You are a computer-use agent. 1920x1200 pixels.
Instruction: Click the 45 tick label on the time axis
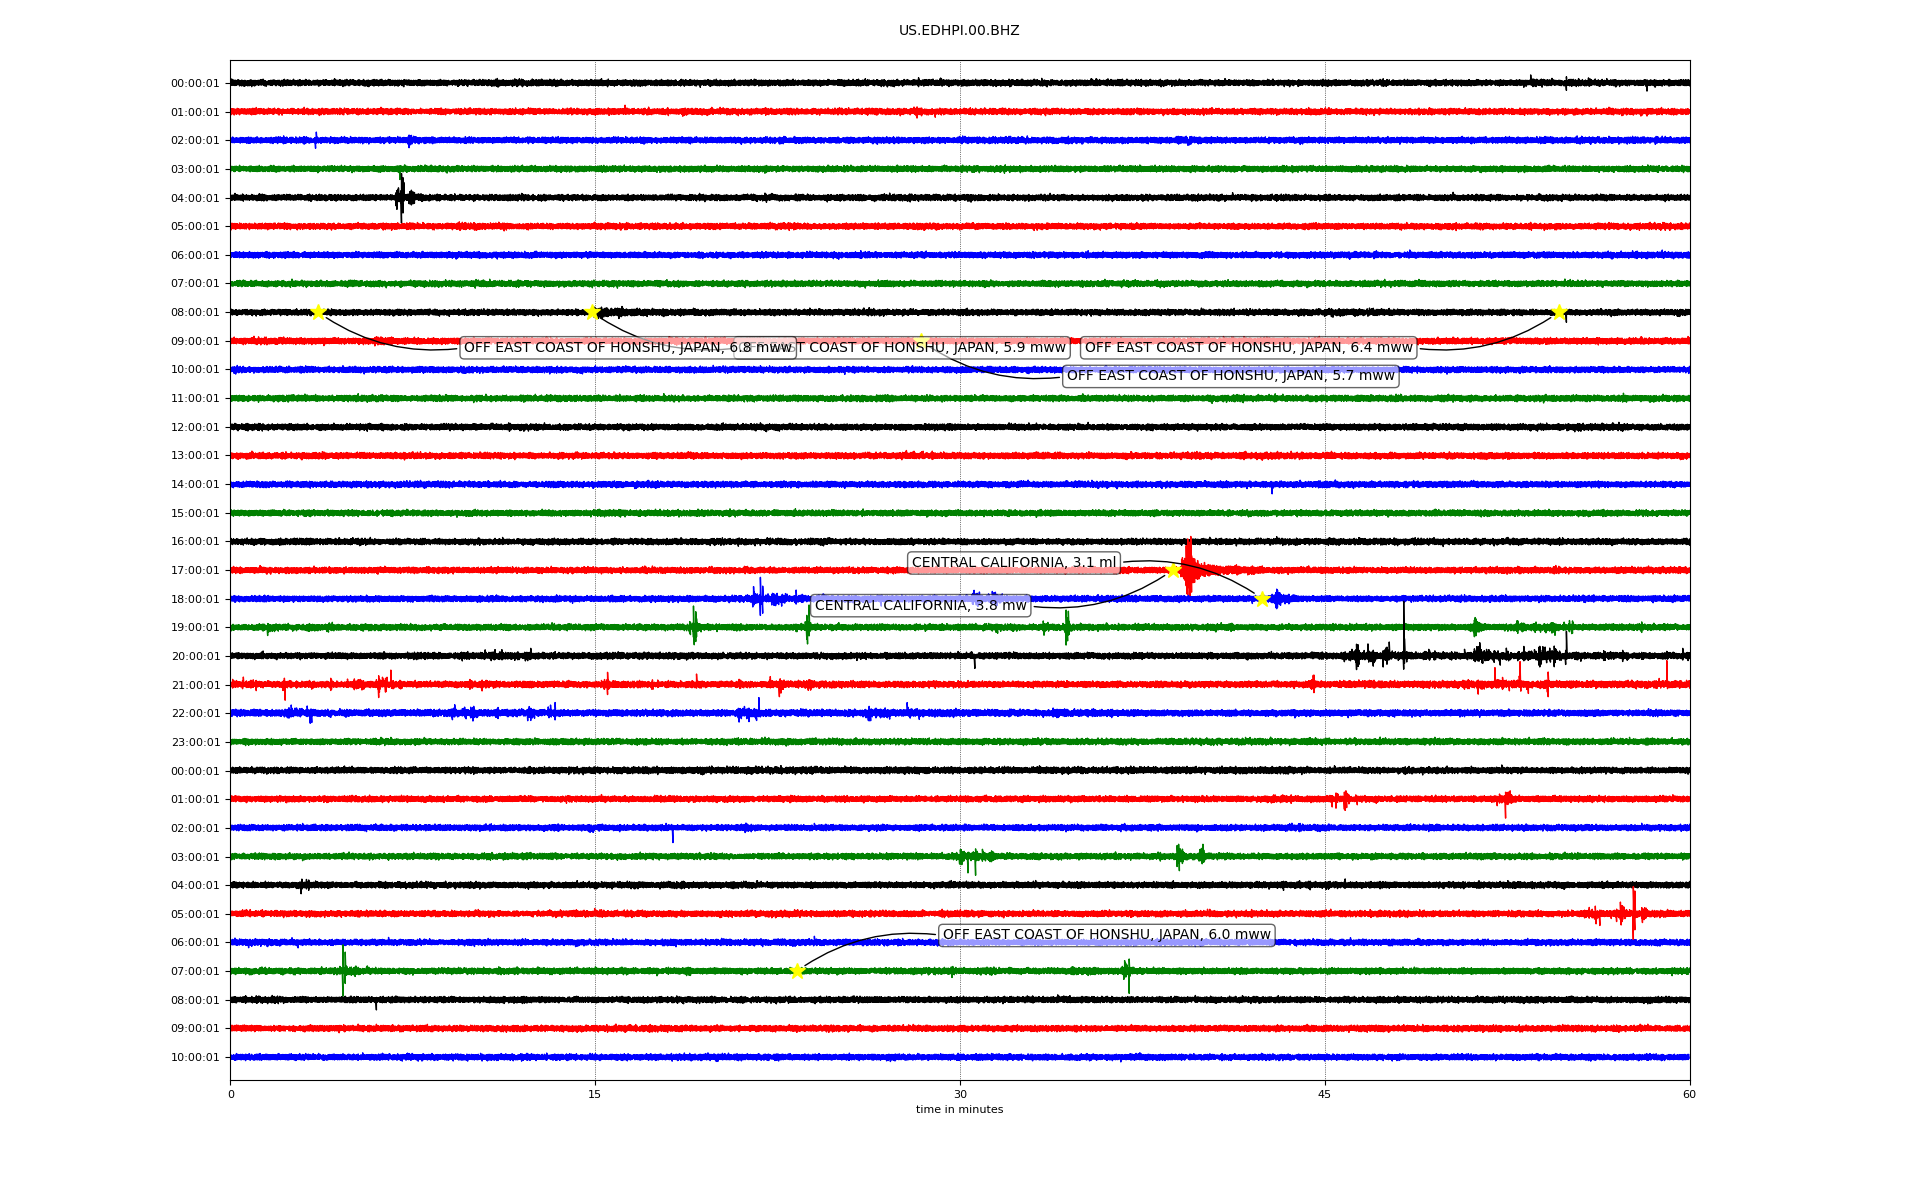click(1324, 1094)
